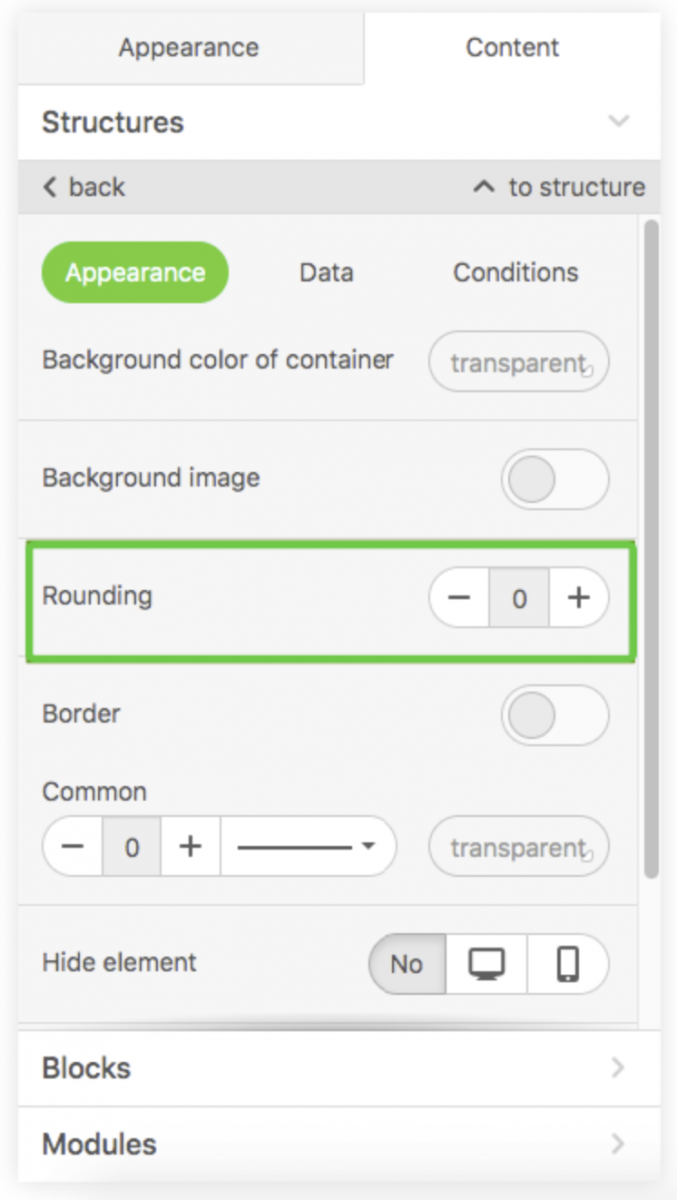Click minus on Common border width
677x1200 pixels.
(x=72, y=847)
